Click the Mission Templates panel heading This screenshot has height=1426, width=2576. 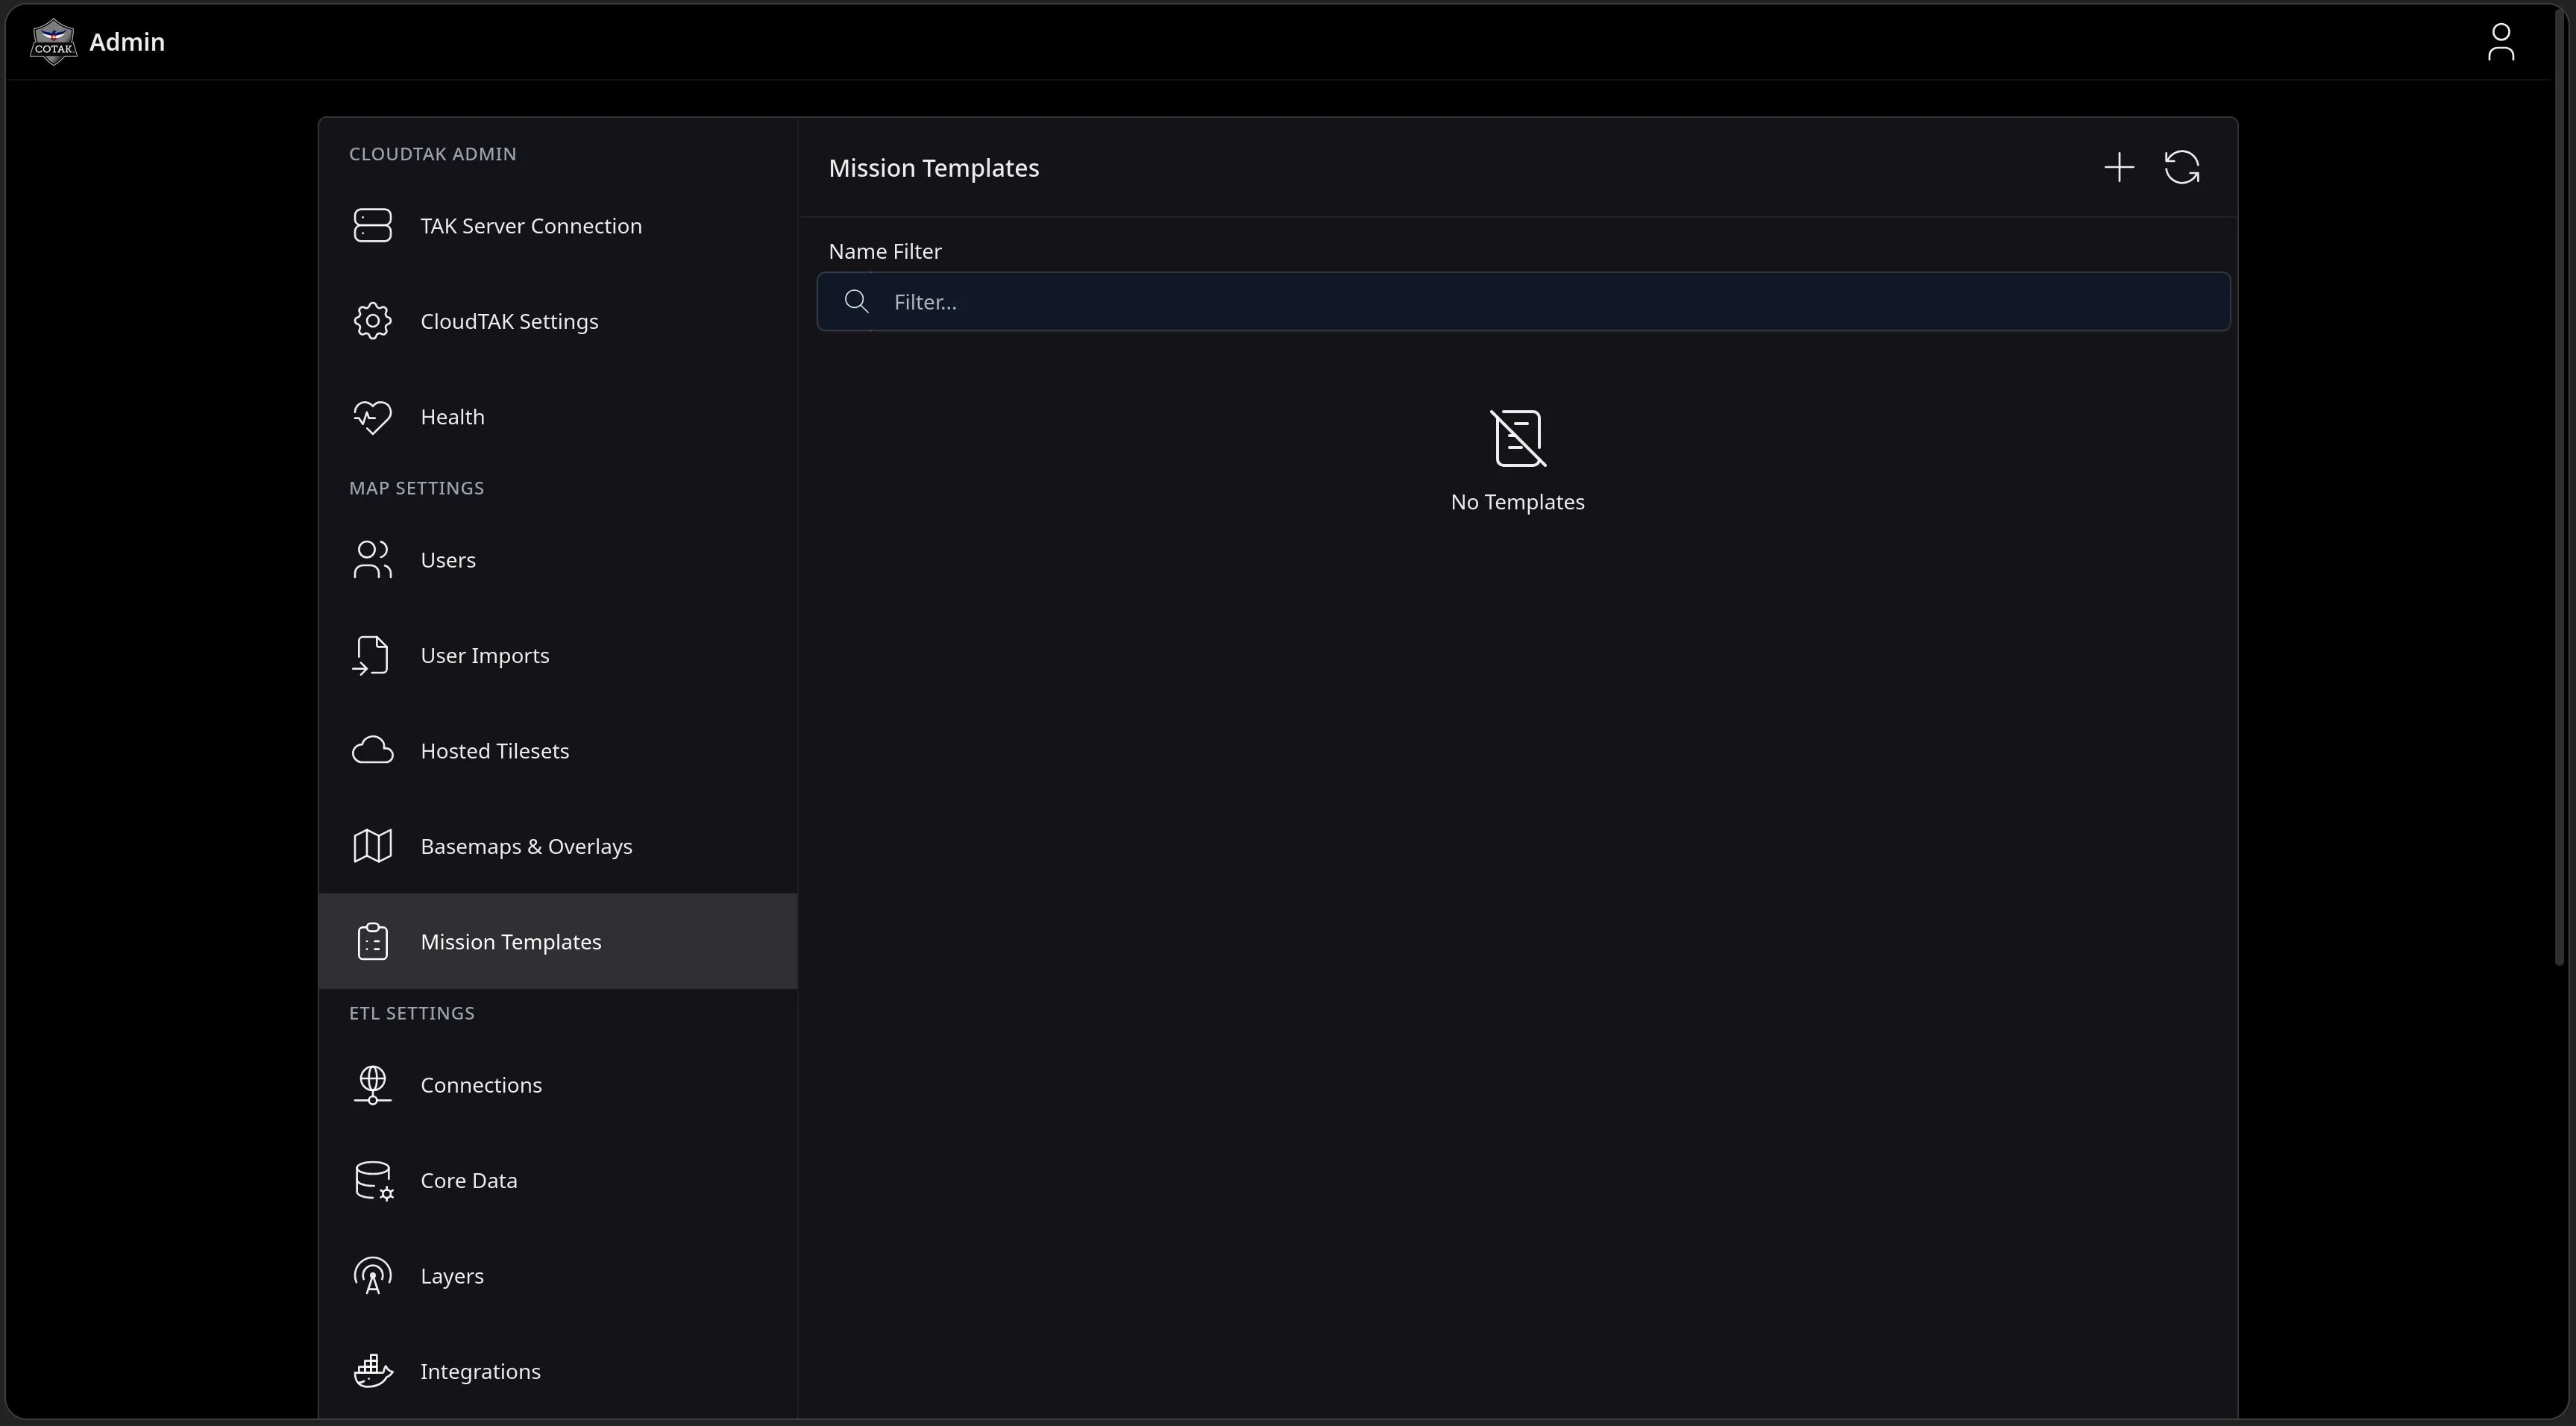click(934, 168)
